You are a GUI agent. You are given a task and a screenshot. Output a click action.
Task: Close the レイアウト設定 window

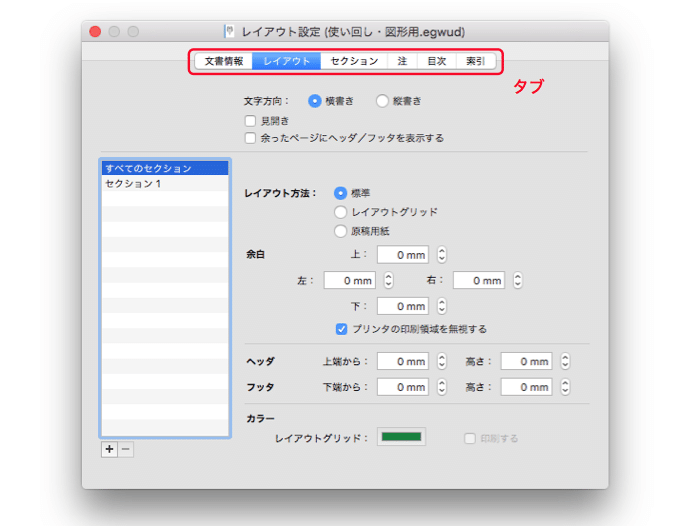(95, 32)
